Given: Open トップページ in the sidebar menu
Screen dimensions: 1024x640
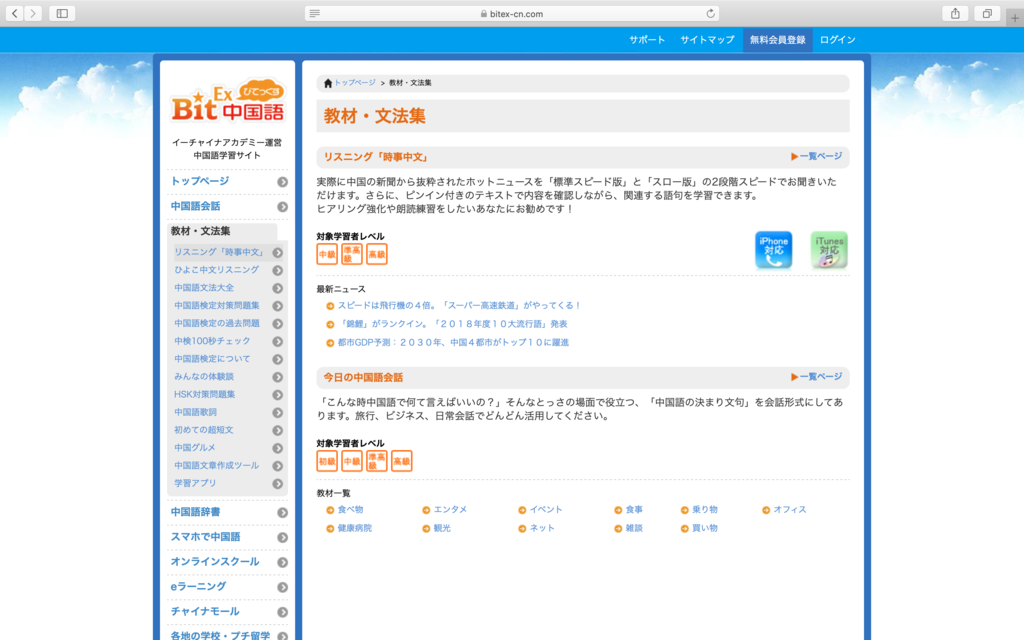Looking at the screenshot, I should coord(200,181).
